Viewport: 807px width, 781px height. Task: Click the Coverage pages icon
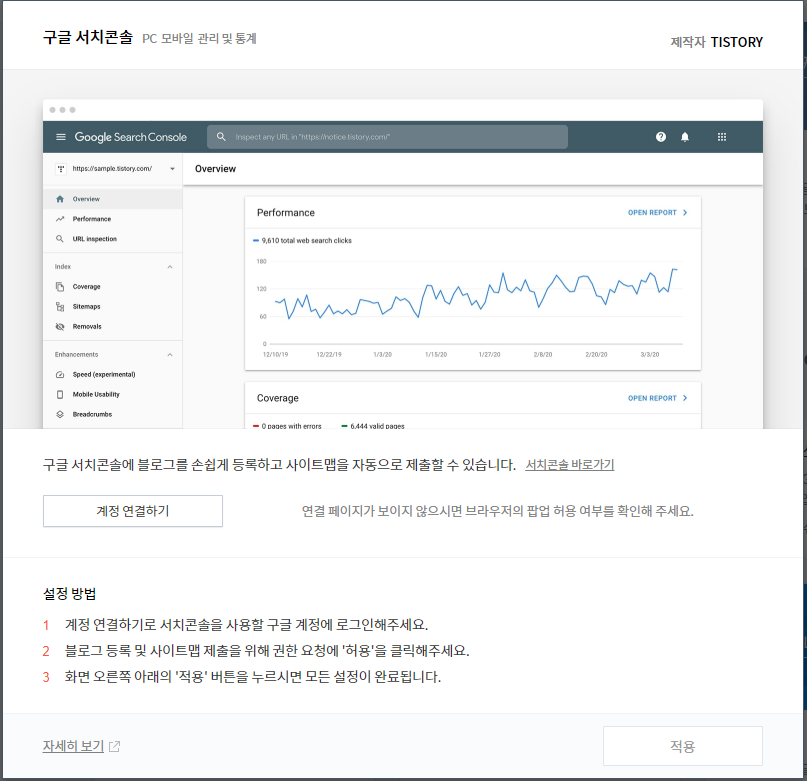coord(60,286)
